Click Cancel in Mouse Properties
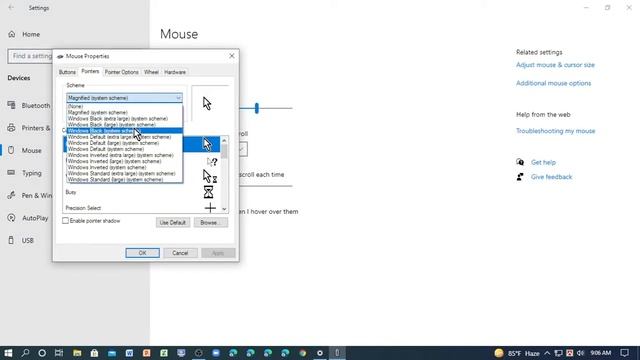Viewport: 640px width, 360px height. [180, 253]
